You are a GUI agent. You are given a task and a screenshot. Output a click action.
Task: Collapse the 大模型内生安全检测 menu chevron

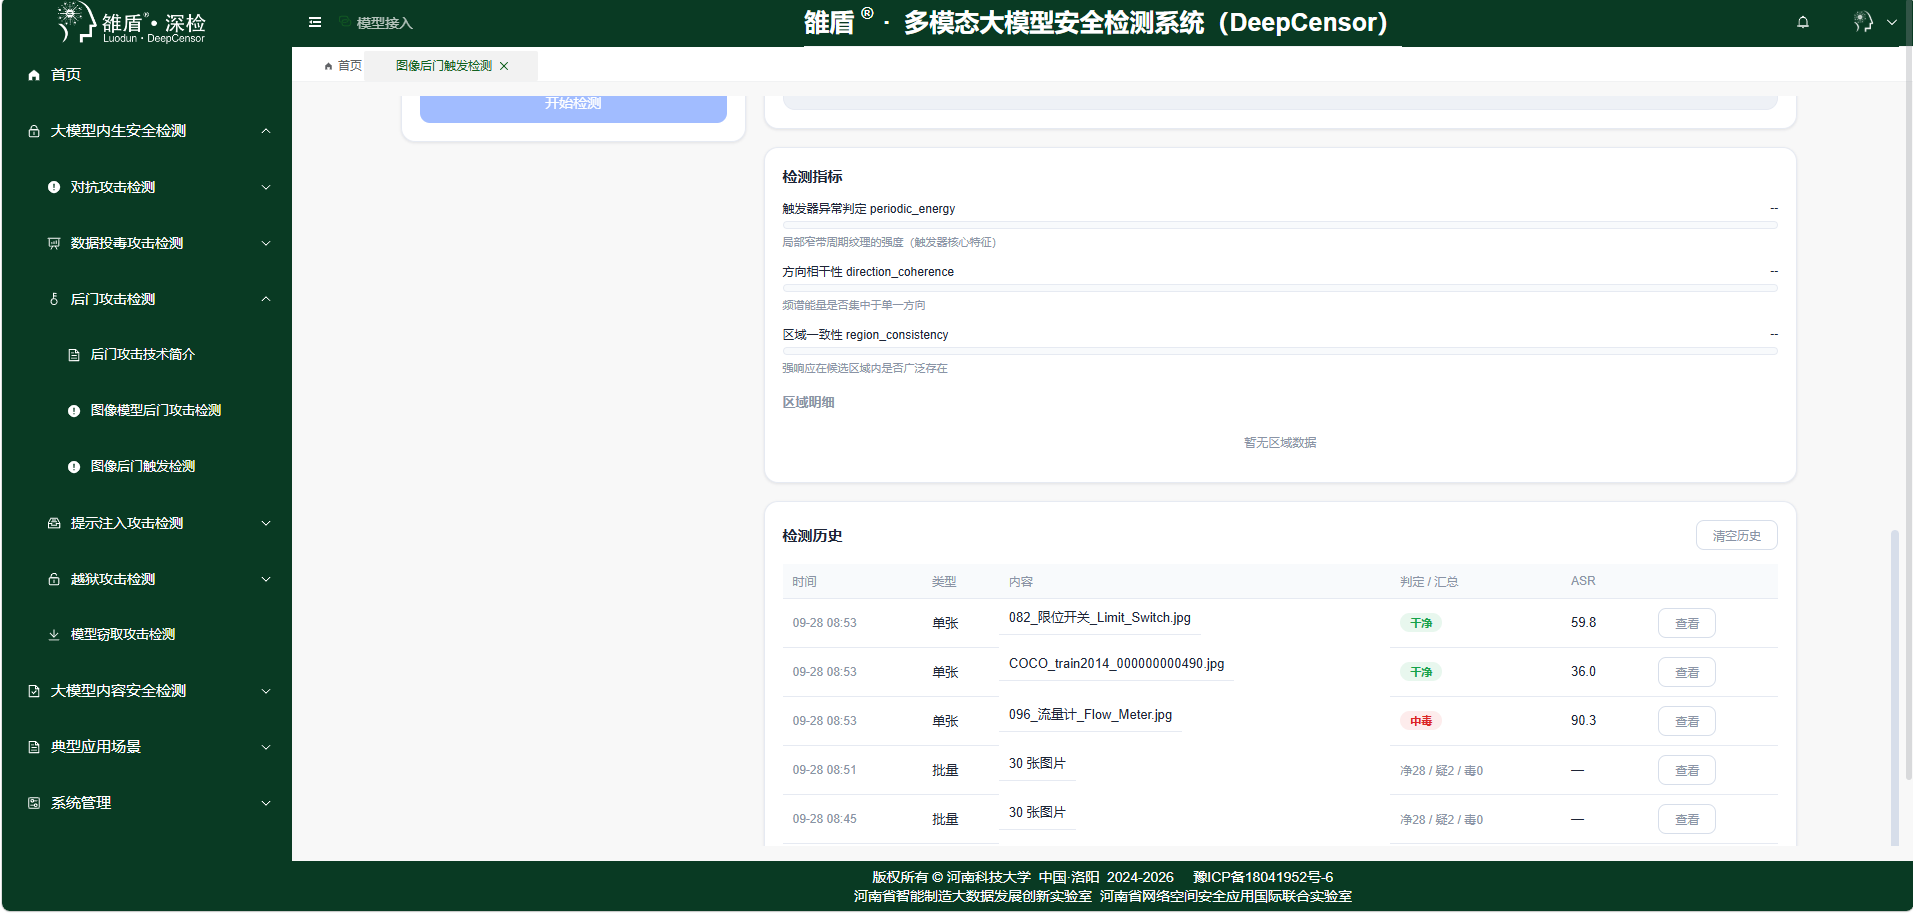tap(266, 131)
